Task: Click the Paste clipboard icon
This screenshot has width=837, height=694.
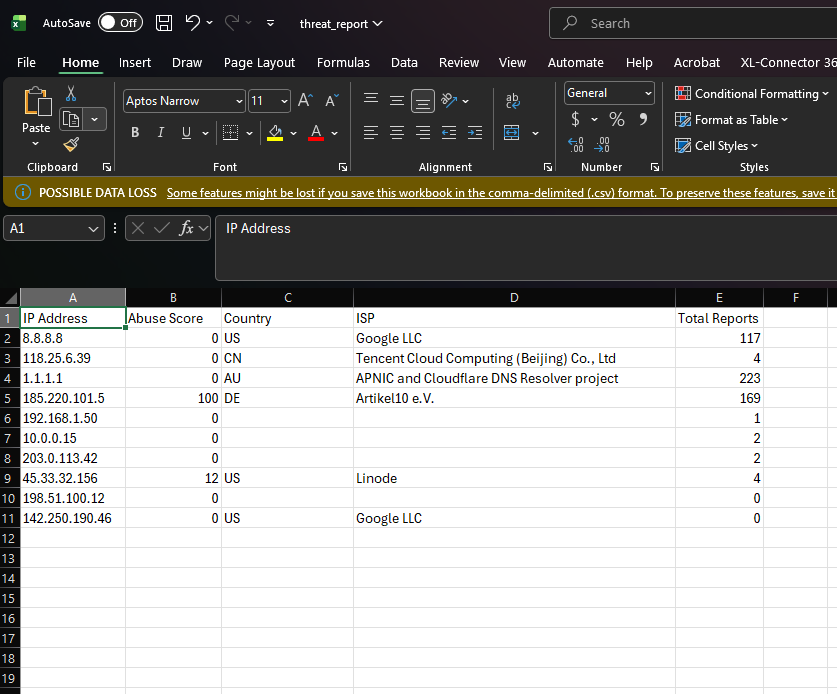Action: (37, 101)
